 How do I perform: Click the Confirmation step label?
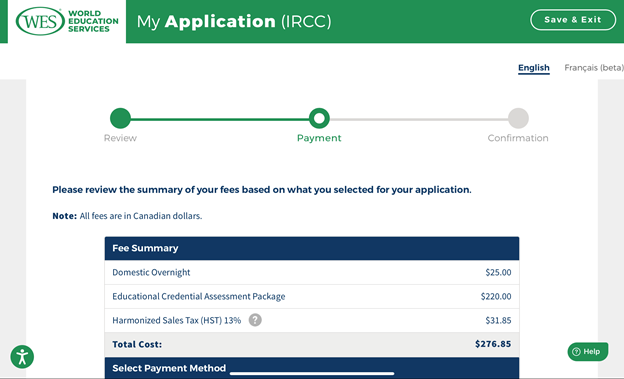pyautogui.click(x=518, y=138)
